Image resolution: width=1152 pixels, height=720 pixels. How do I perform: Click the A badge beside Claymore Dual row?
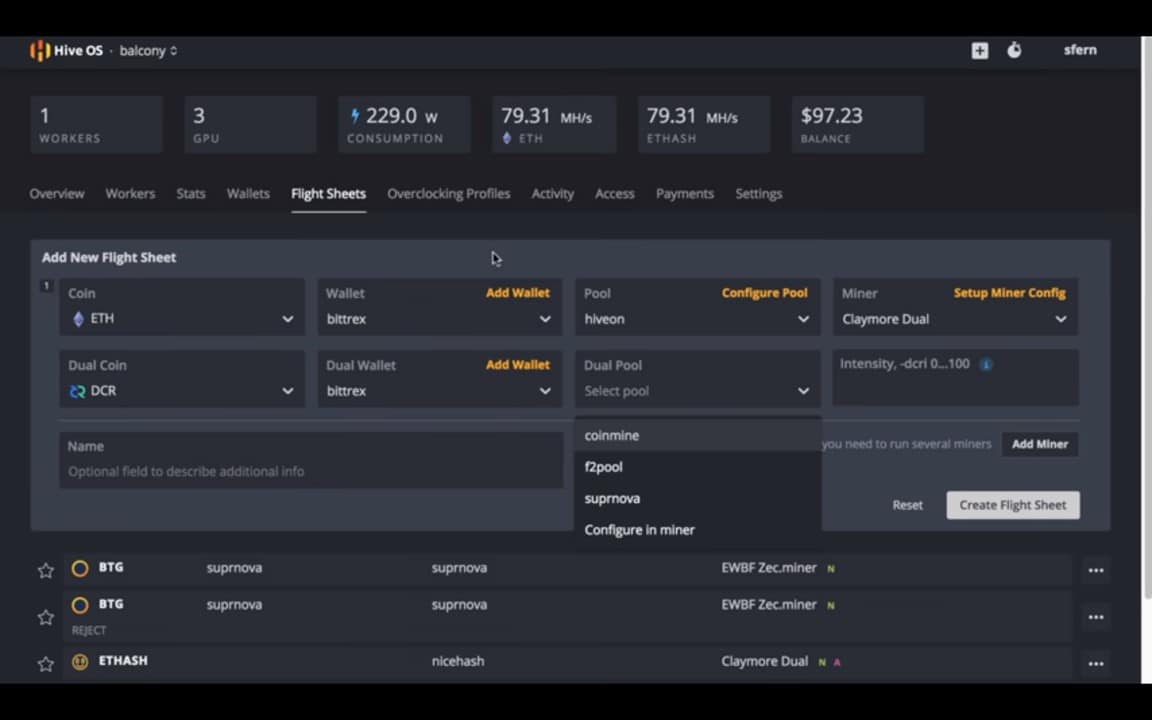[837, 662]
